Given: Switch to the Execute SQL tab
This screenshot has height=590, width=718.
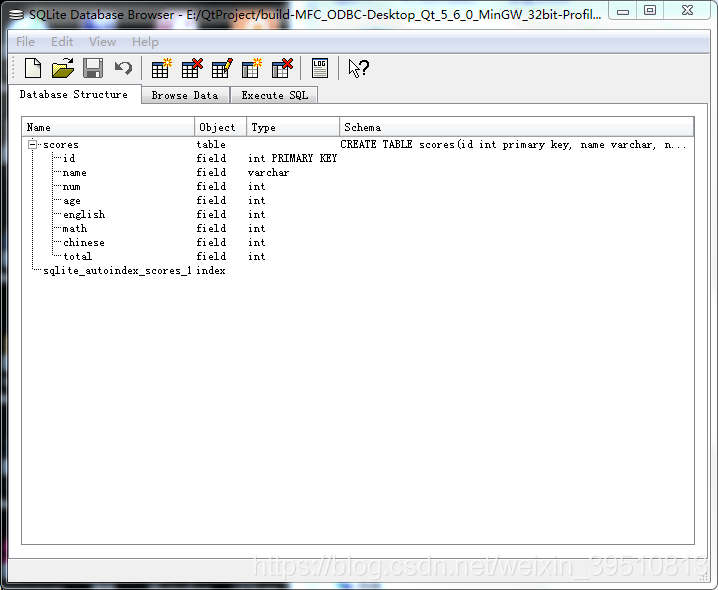Looking at the screenshot, I should click(x=274, y=95).
